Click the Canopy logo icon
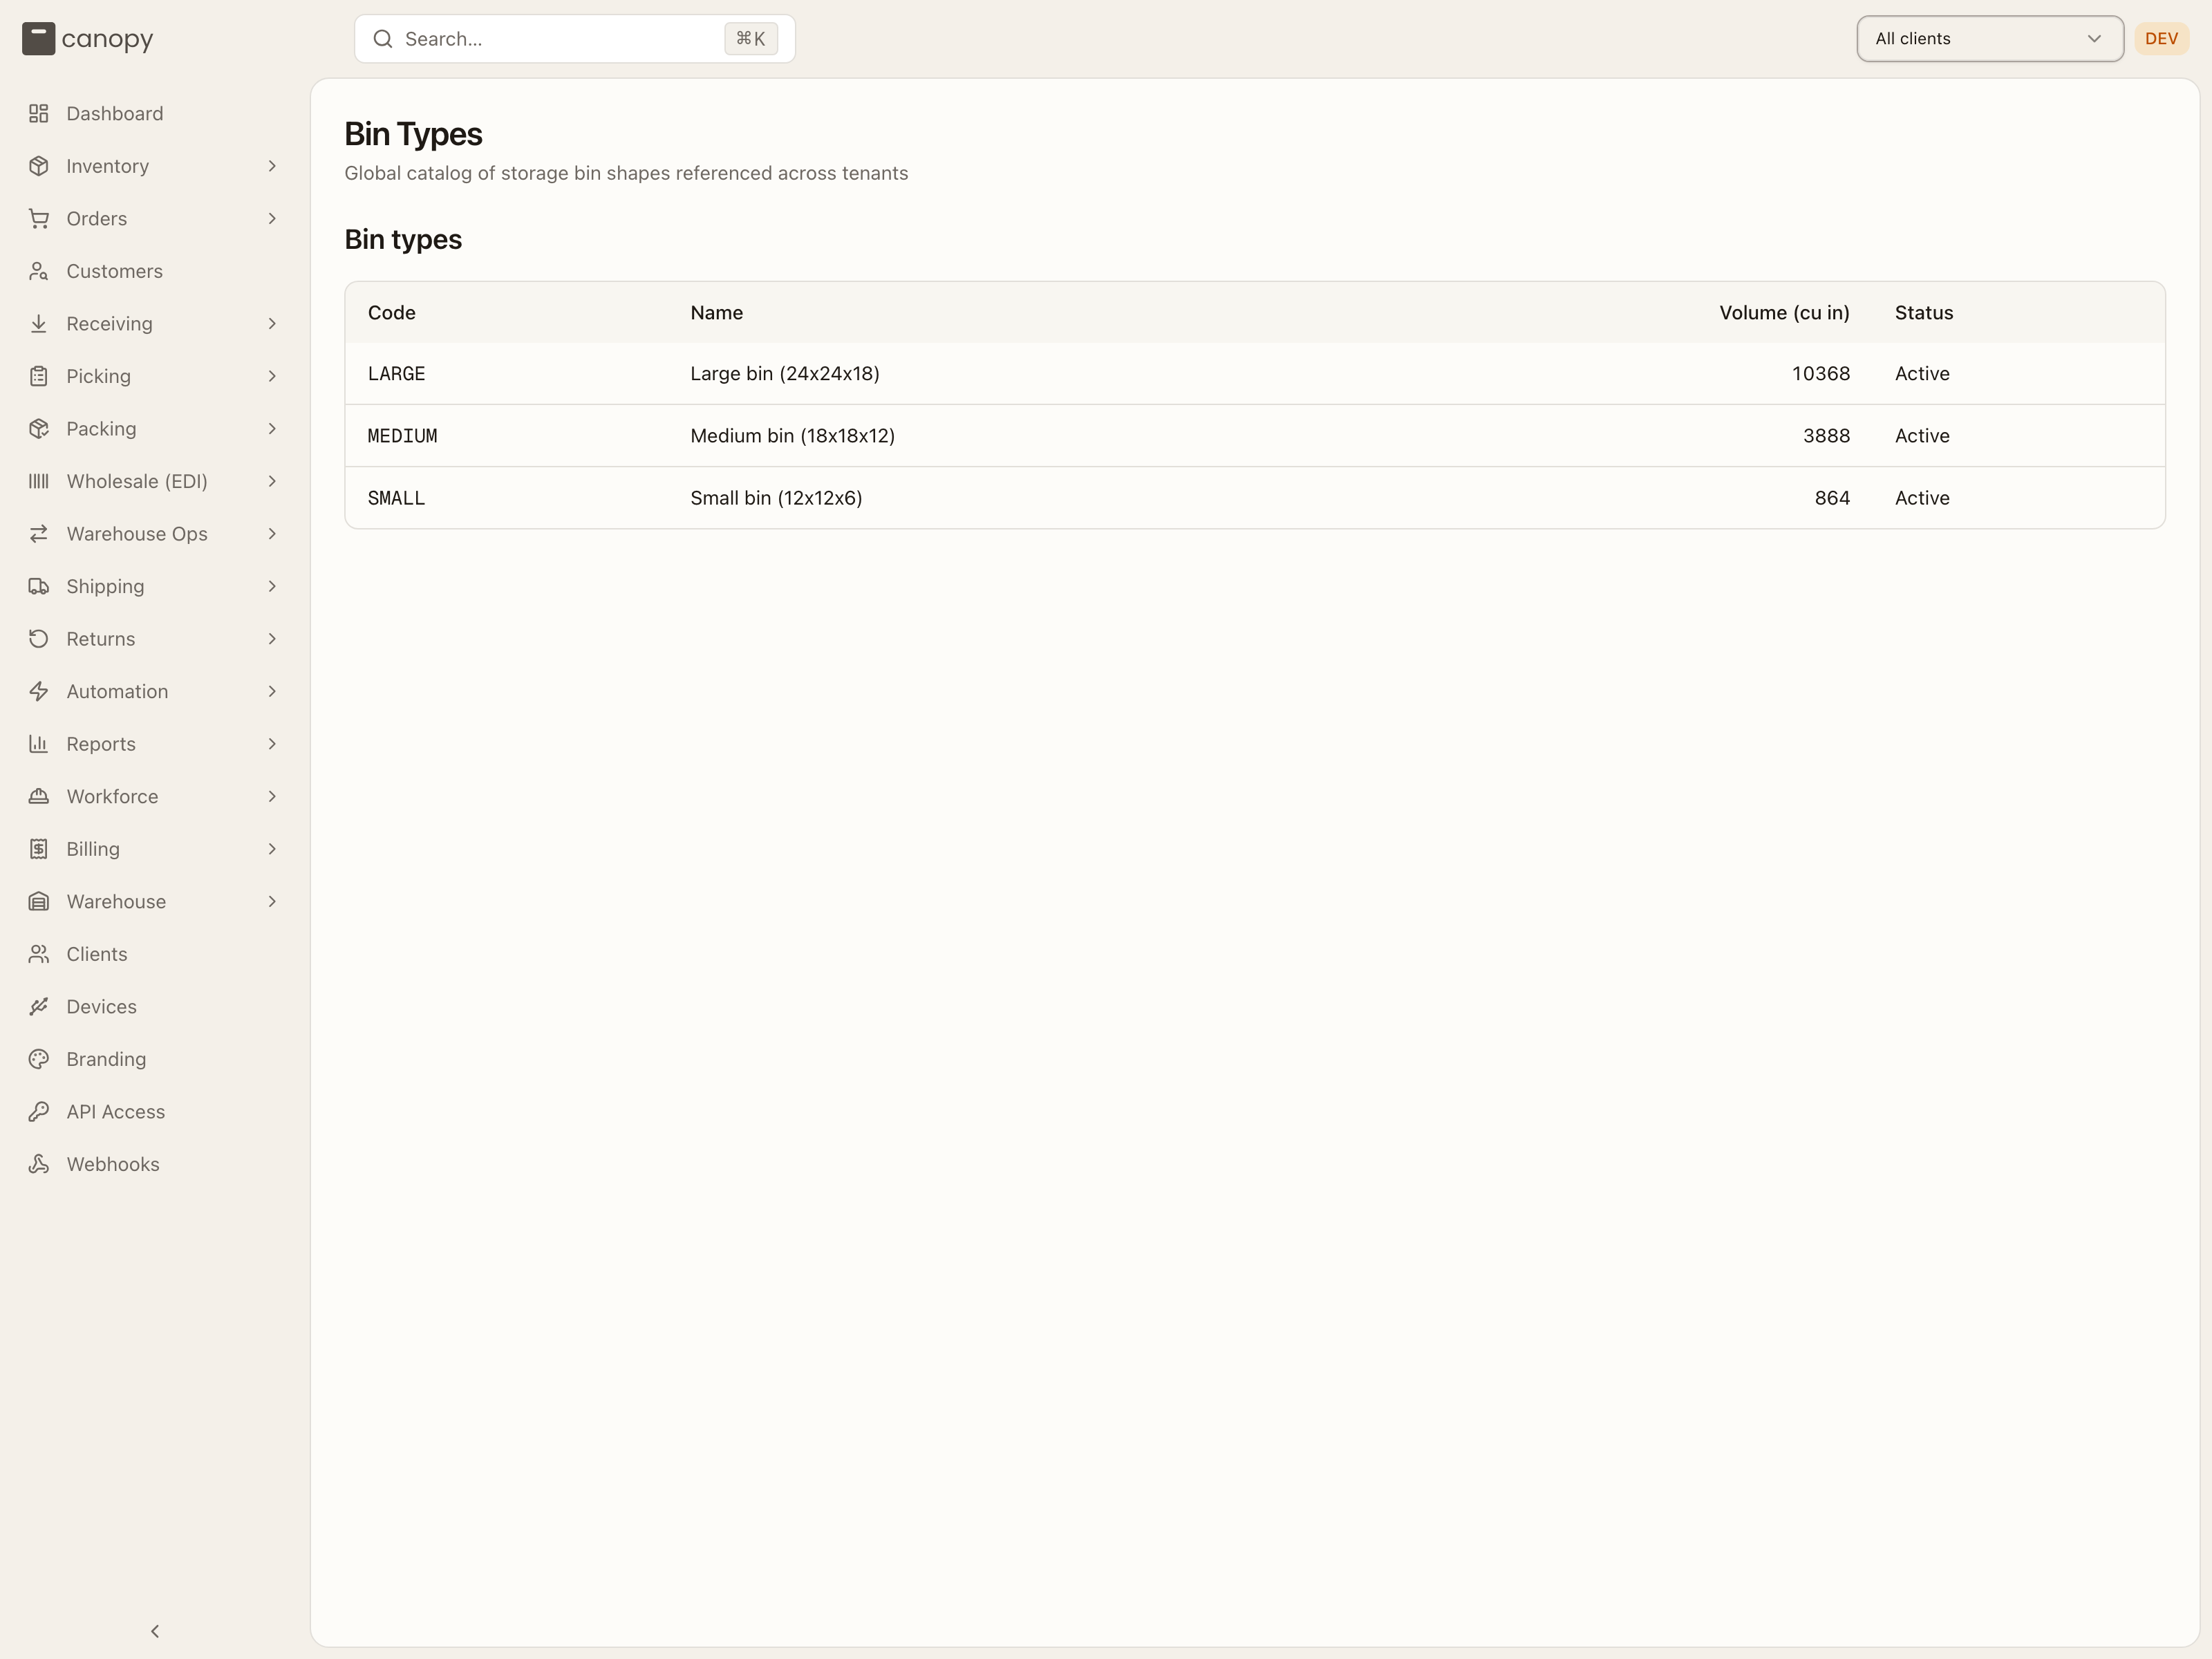 [38, 39]
